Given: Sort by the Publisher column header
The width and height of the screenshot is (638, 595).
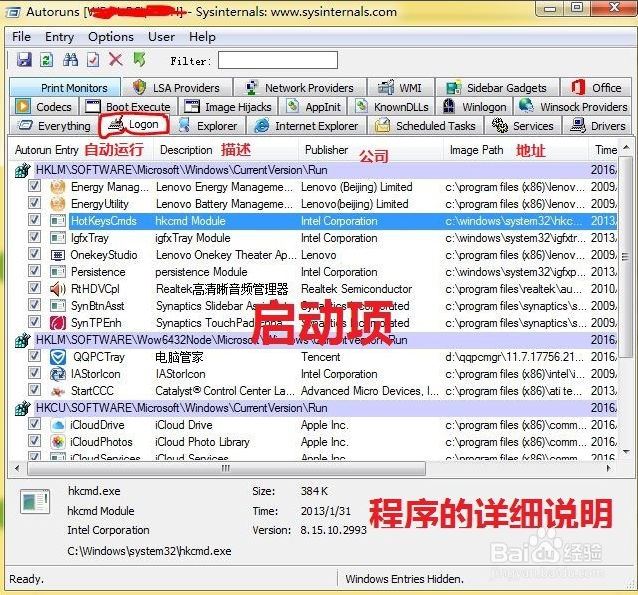Looking at the screenshot, I should 371,150.
